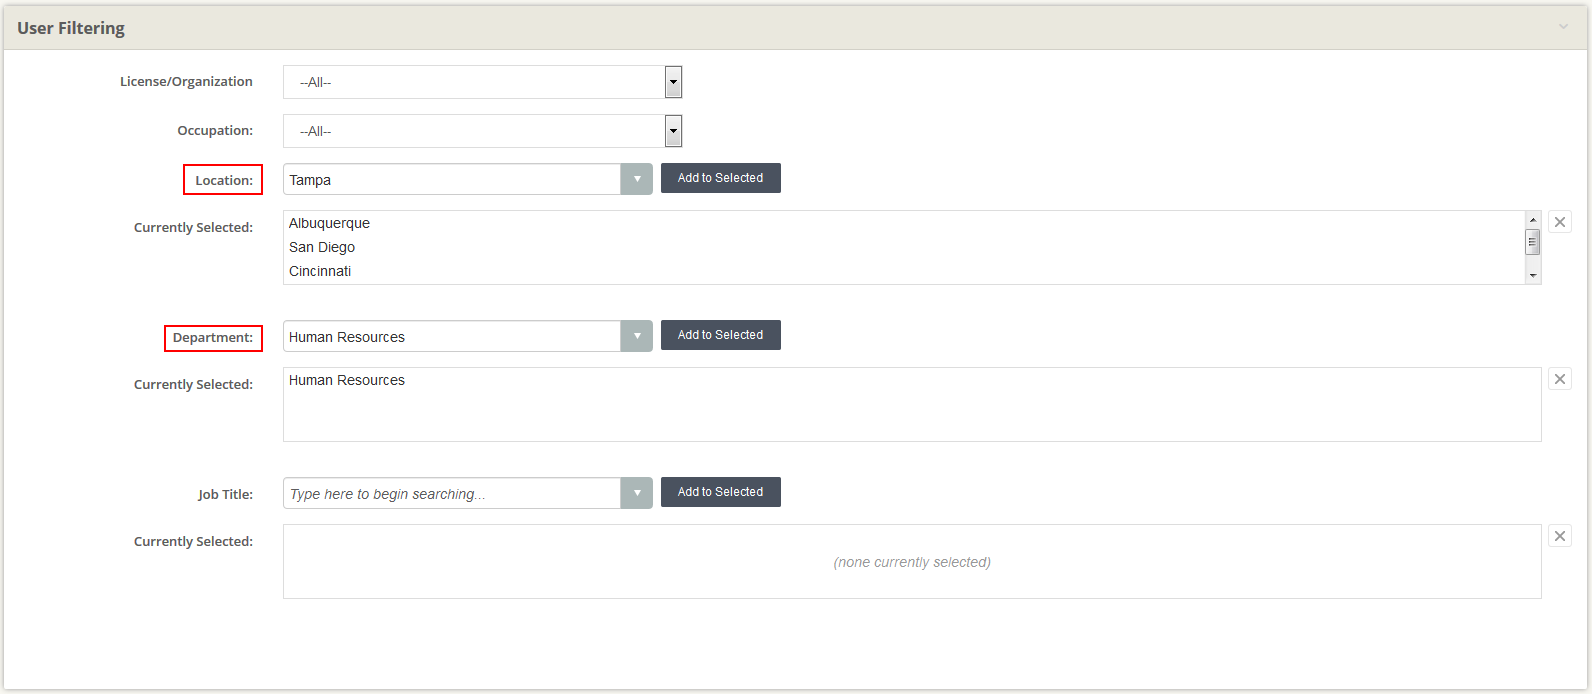Click the scrollbar down arrow in Location list

coord(1533,276)
